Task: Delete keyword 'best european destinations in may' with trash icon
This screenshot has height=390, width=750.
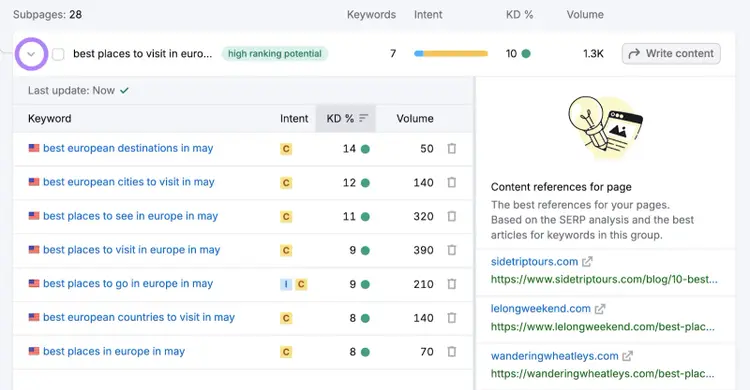Action: tap(452, 148)
